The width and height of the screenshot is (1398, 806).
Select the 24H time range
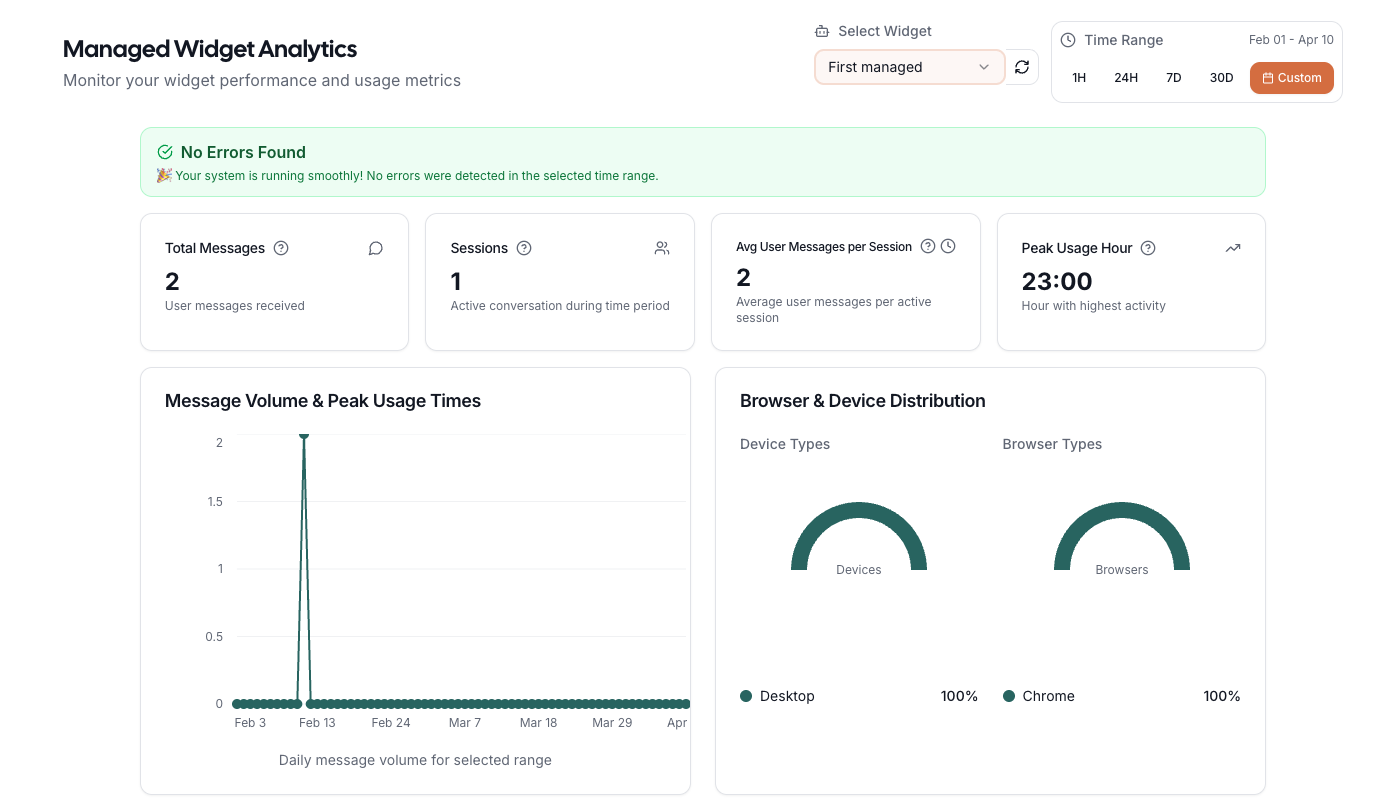click(1126, 78)
